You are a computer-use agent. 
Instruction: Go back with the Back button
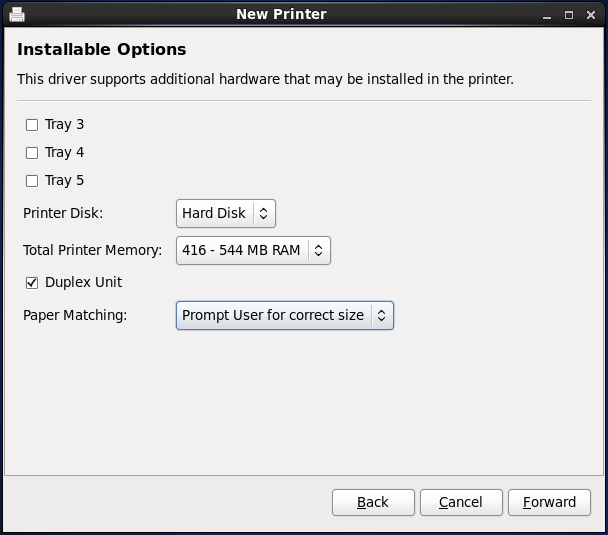(x=372, y=502)
